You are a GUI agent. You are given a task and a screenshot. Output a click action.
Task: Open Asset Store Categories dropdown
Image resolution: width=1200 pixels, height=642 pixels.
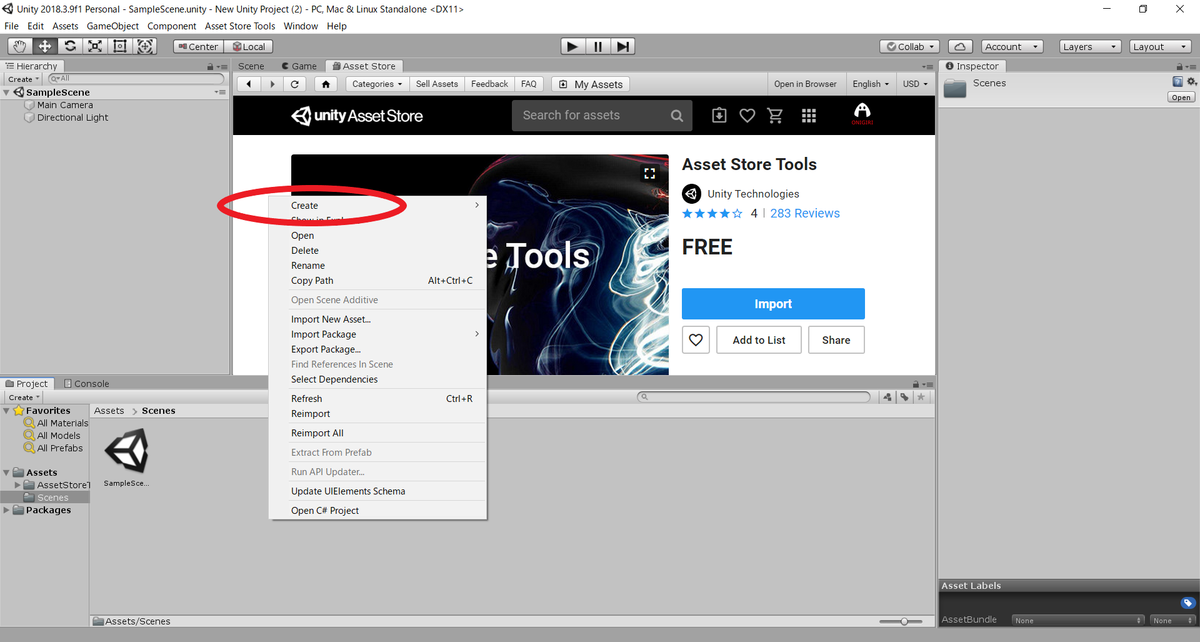point(377,84)
